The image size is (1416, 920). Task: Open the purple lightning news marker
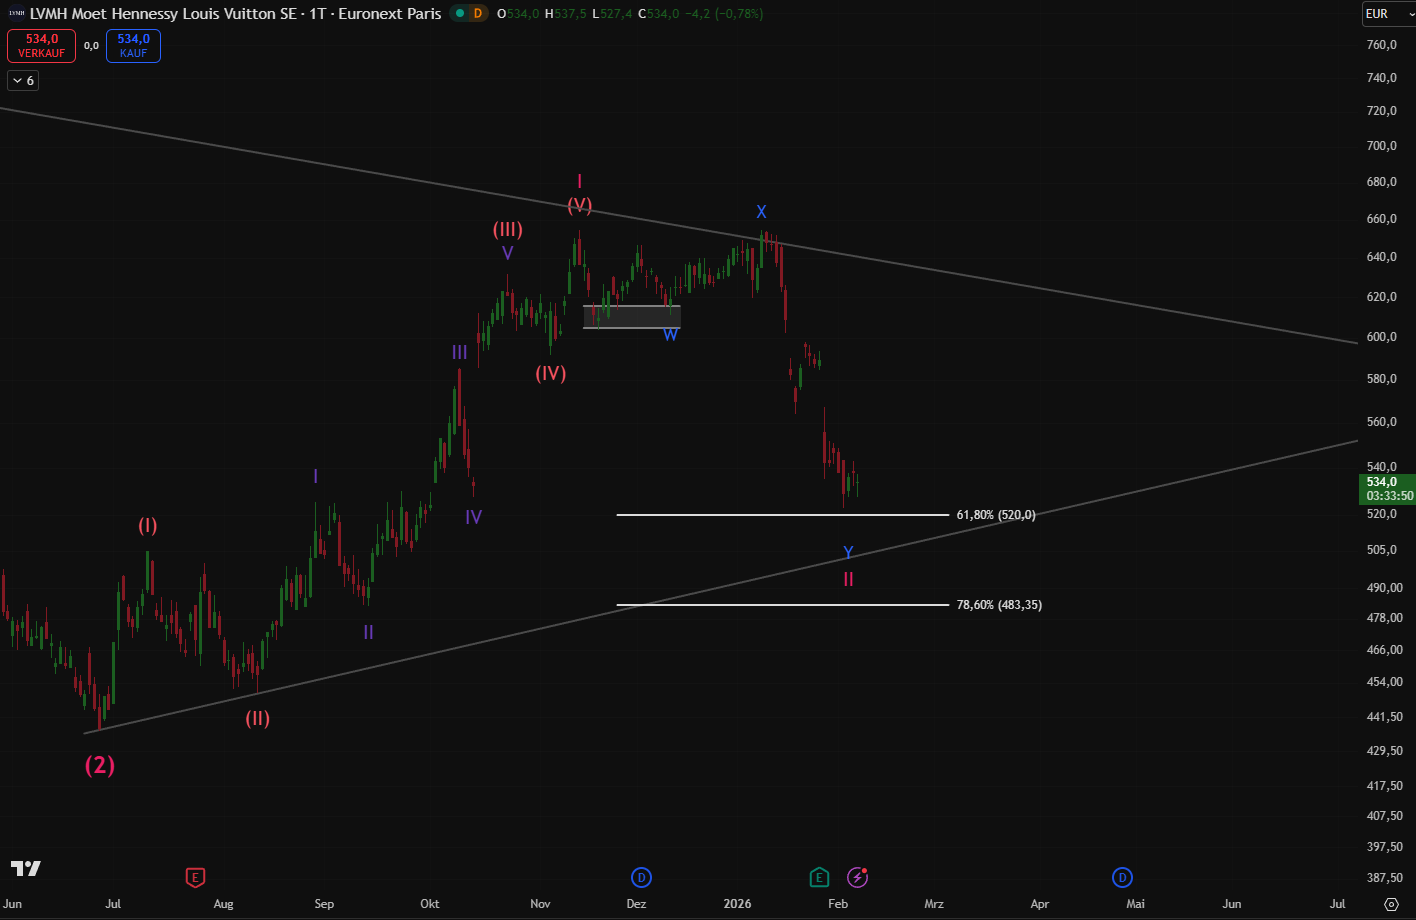[x=857, y=878]
